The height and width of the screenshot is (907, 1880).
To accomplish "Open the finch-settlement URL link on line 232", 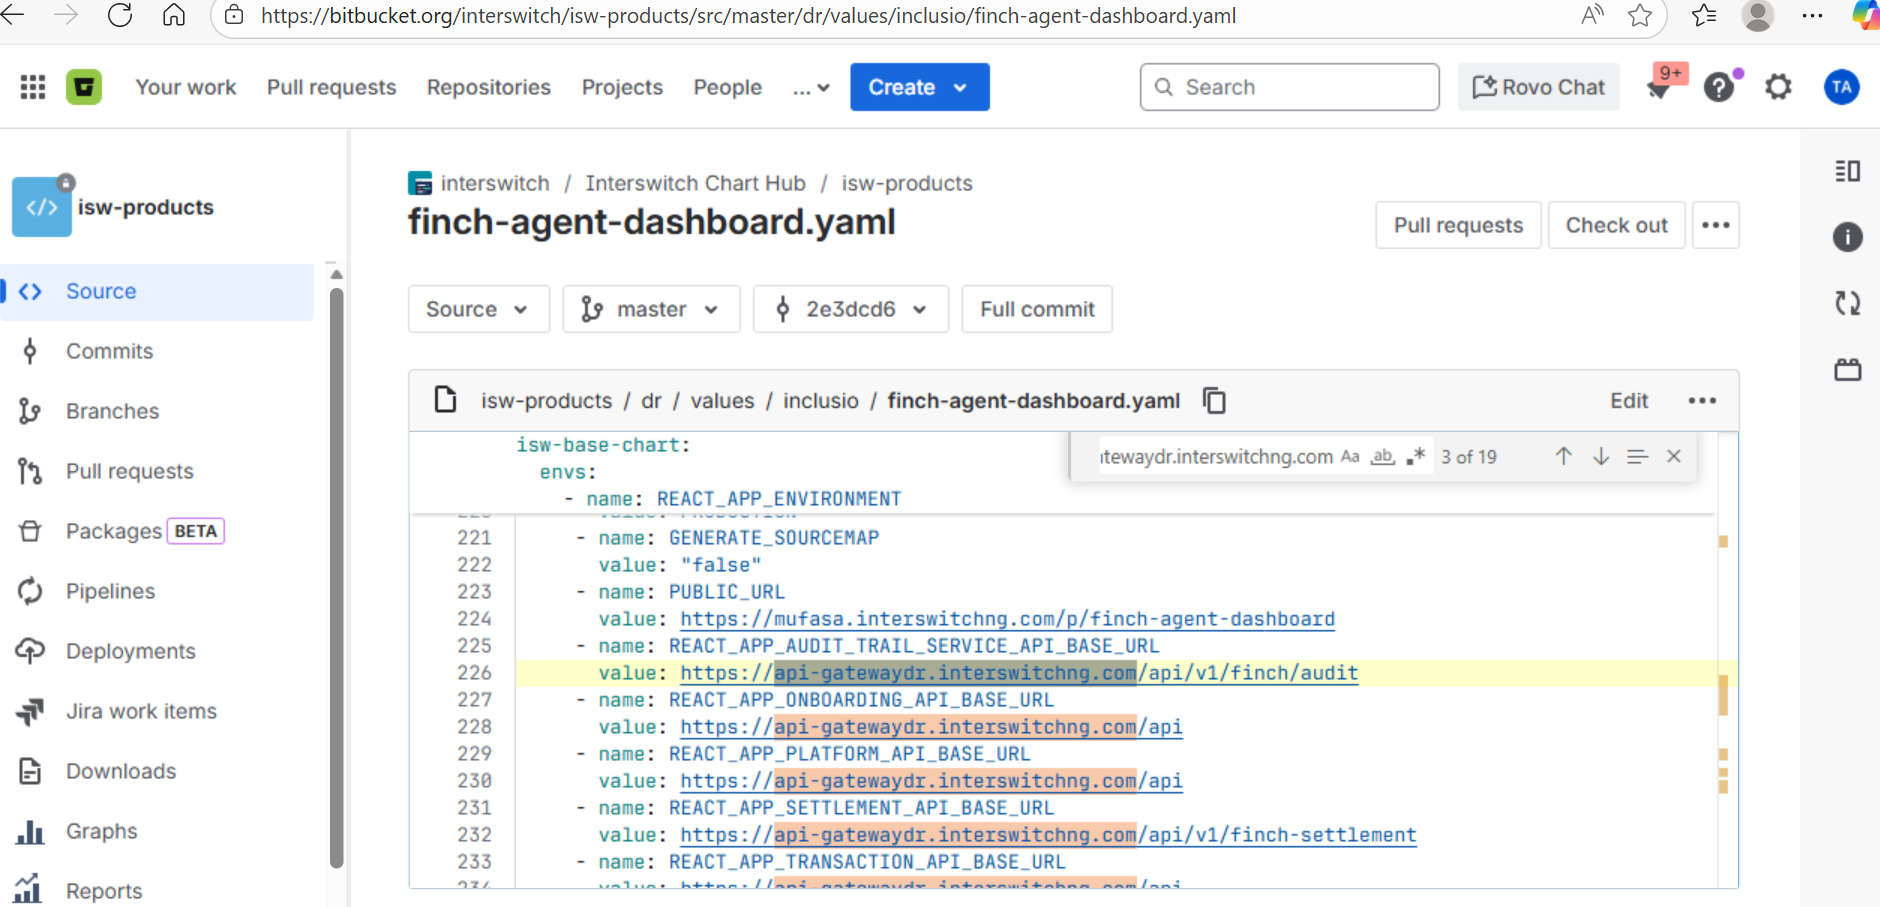I will click(1047, 835).
